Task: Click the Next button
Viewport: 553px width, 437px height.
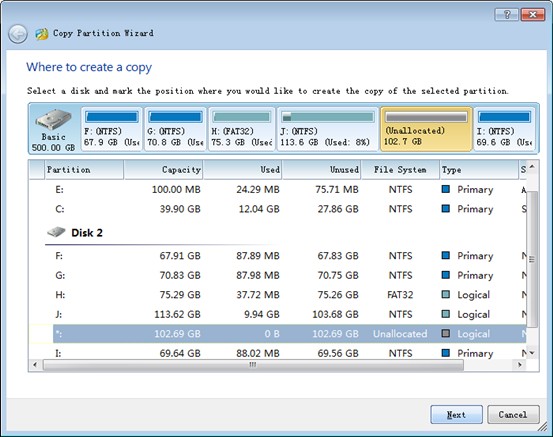Action: 456,414
